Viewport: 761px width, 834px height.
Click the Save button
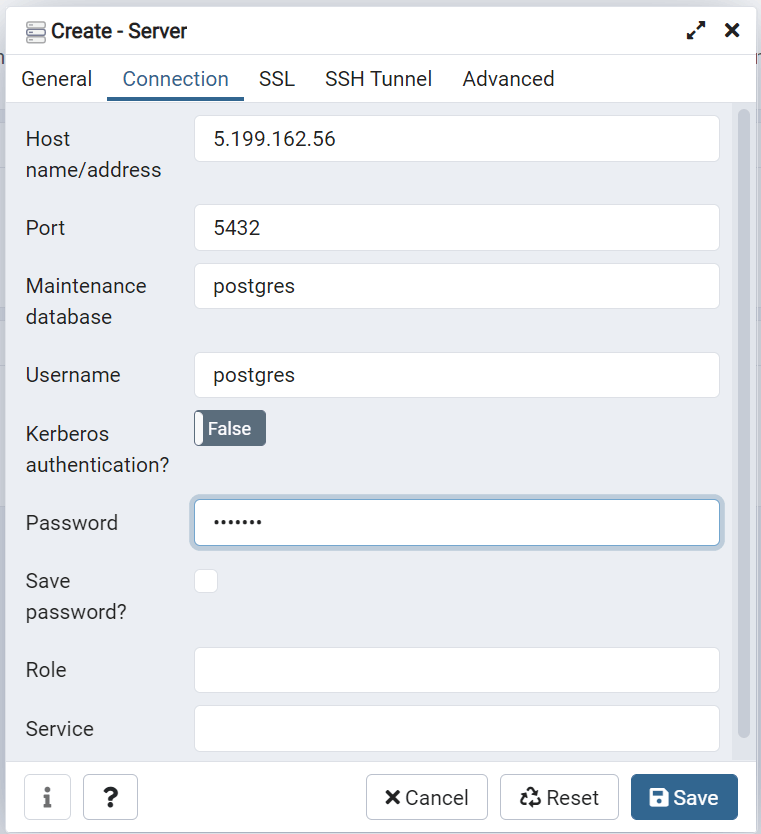684,797
